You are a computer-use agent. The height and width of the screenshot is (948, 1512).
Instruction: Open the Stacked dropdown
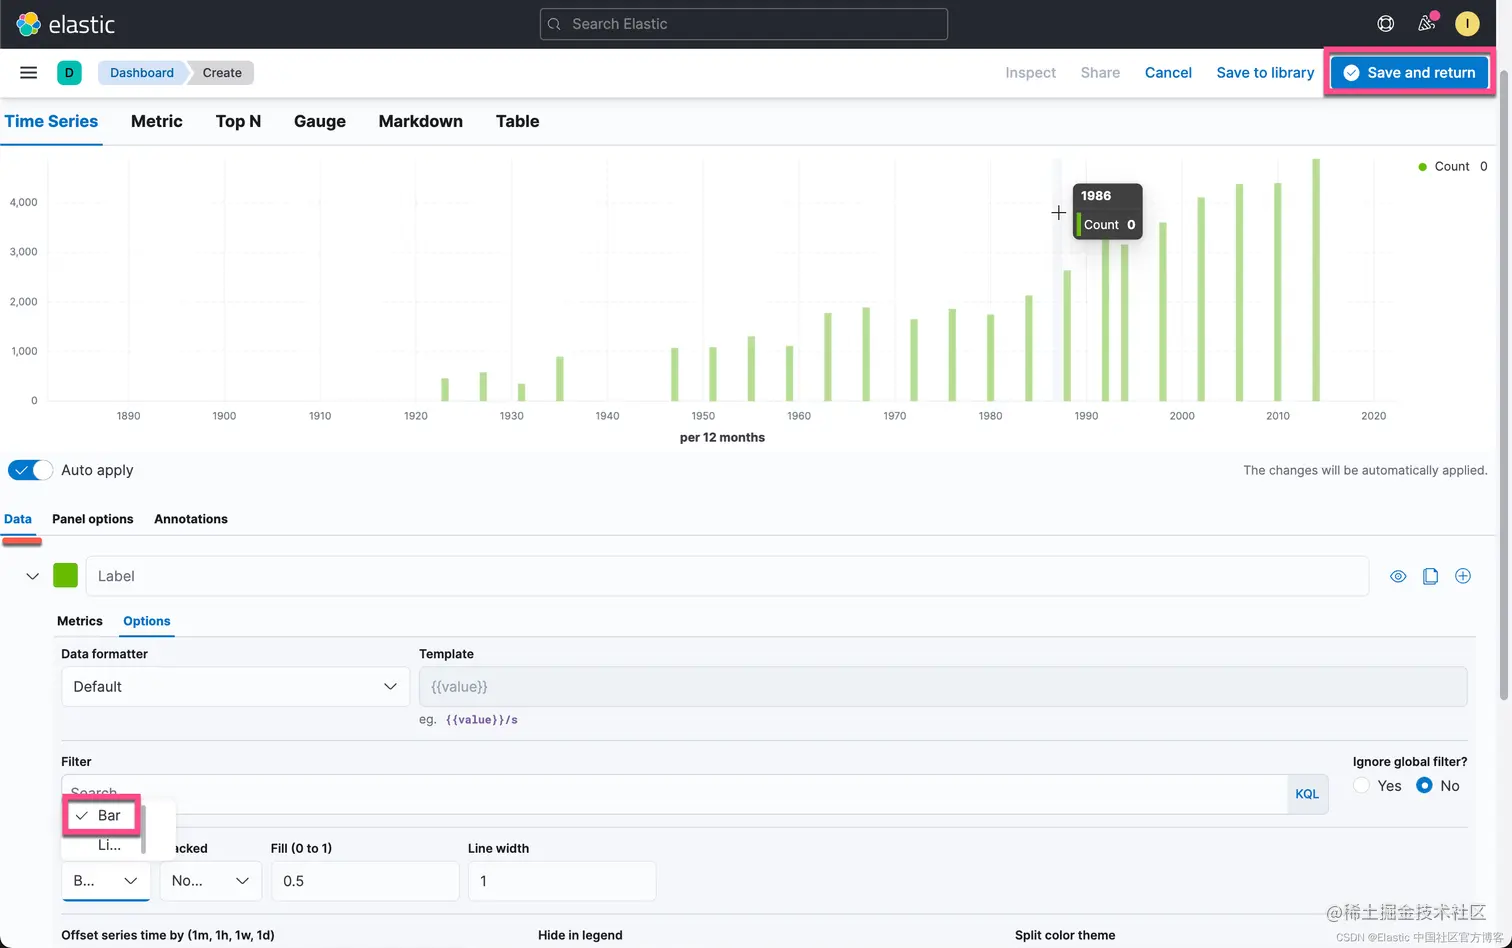coord(210,881)
